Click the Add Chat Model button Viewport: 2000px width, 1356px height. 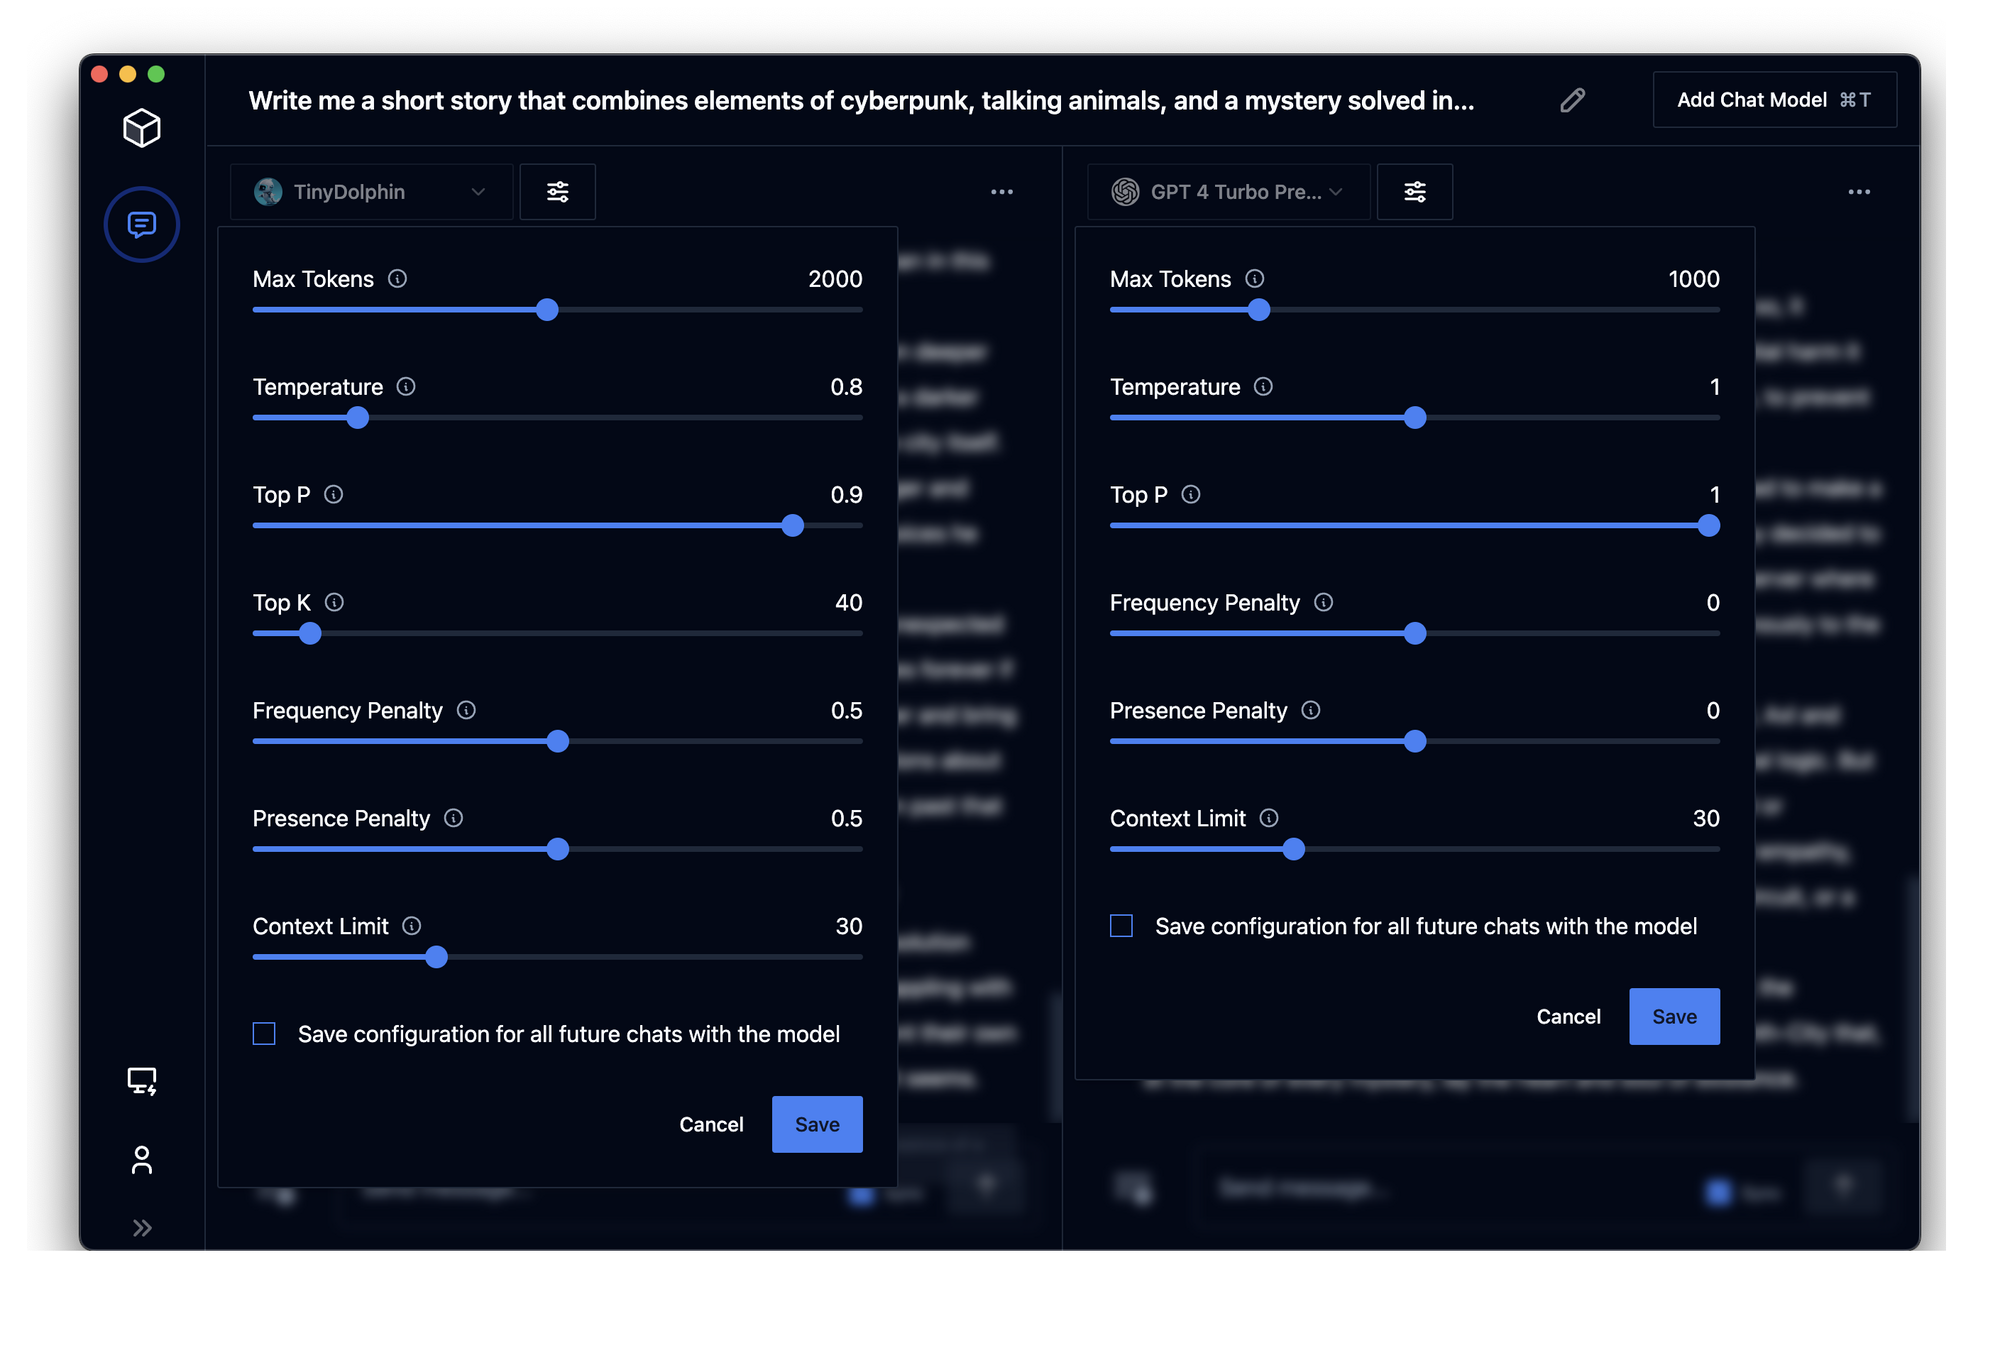click(x=1774, y=100)
